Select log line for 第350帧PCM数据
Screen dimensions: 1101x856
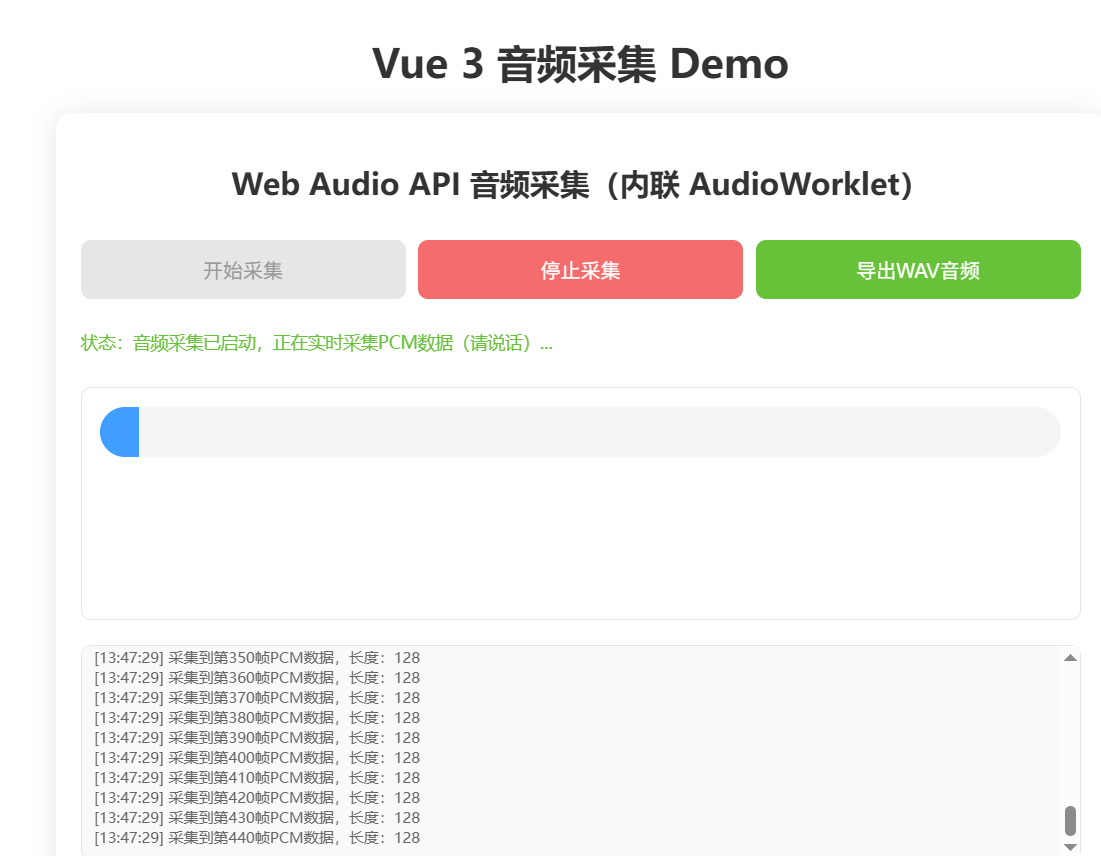[x=257, y=658]
